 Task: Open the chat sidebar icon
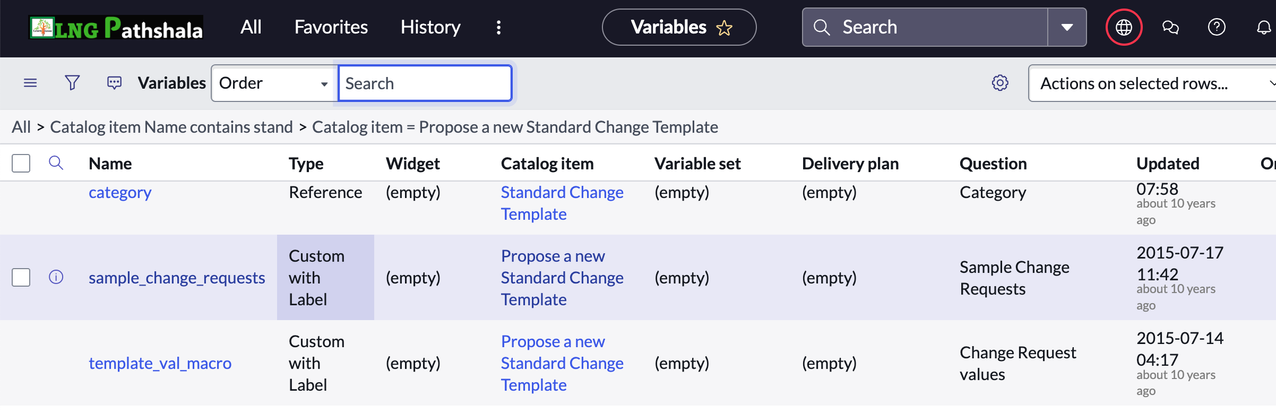tap(1171, 28)
